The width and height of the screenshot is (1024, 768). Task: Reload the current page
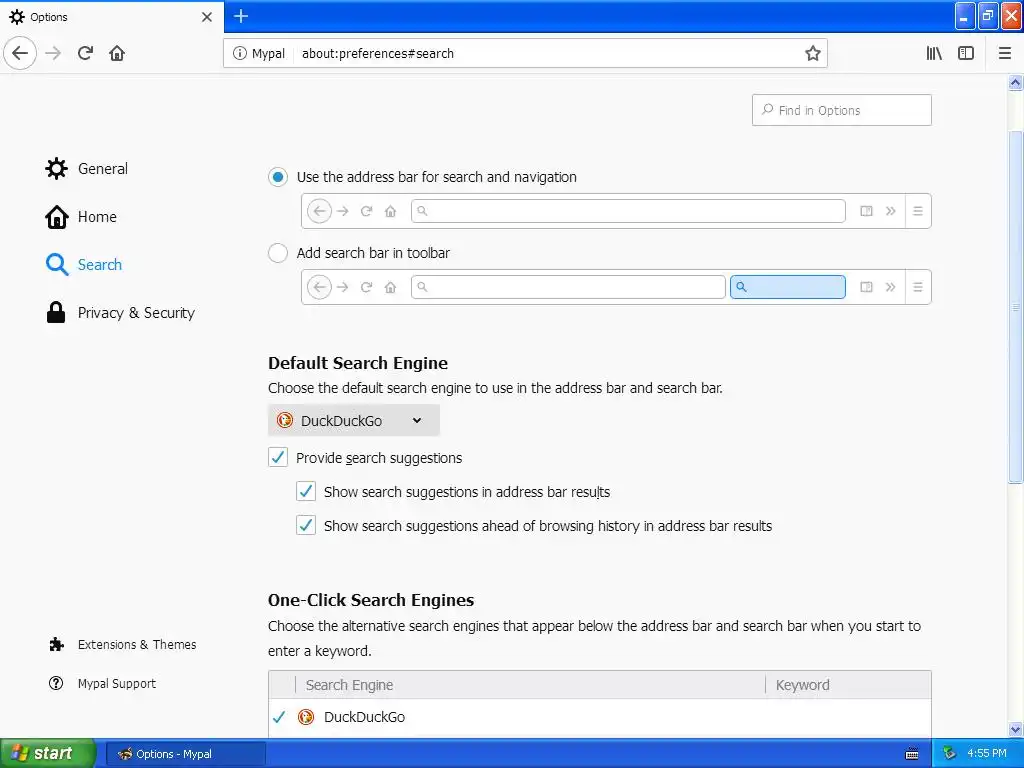pyautogui.click(x=86, y=53)
